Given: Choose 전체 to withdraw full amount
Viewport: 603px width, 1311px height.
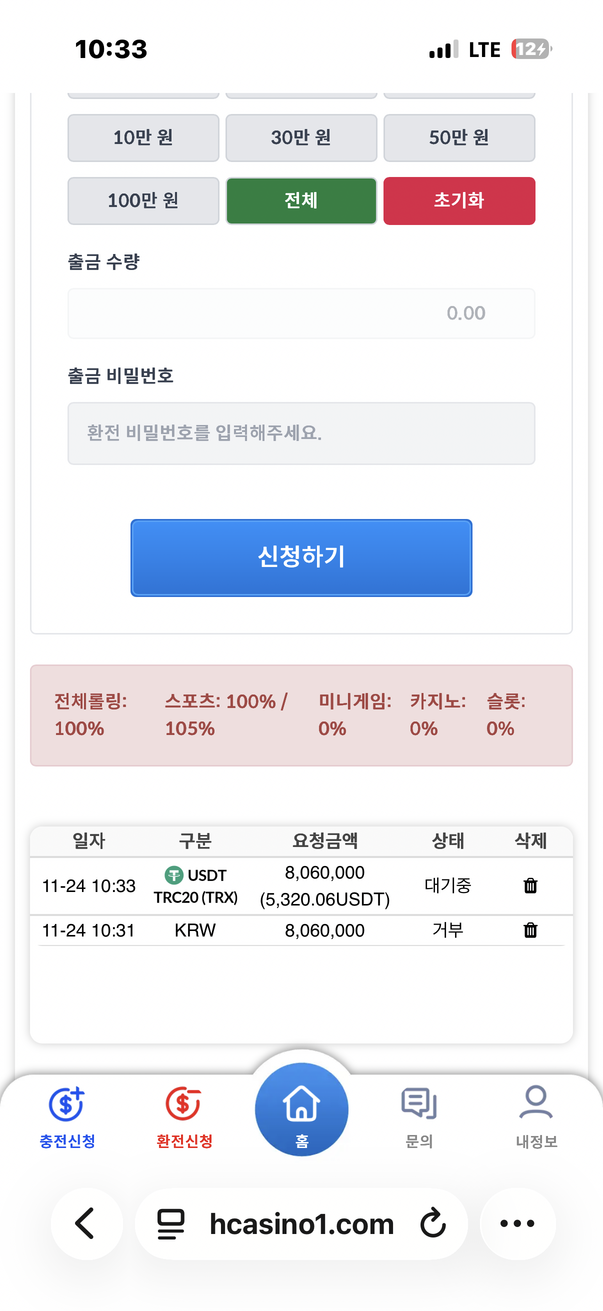Looking at the screenshot, I should pyautogui.click(x=301, y=201).
